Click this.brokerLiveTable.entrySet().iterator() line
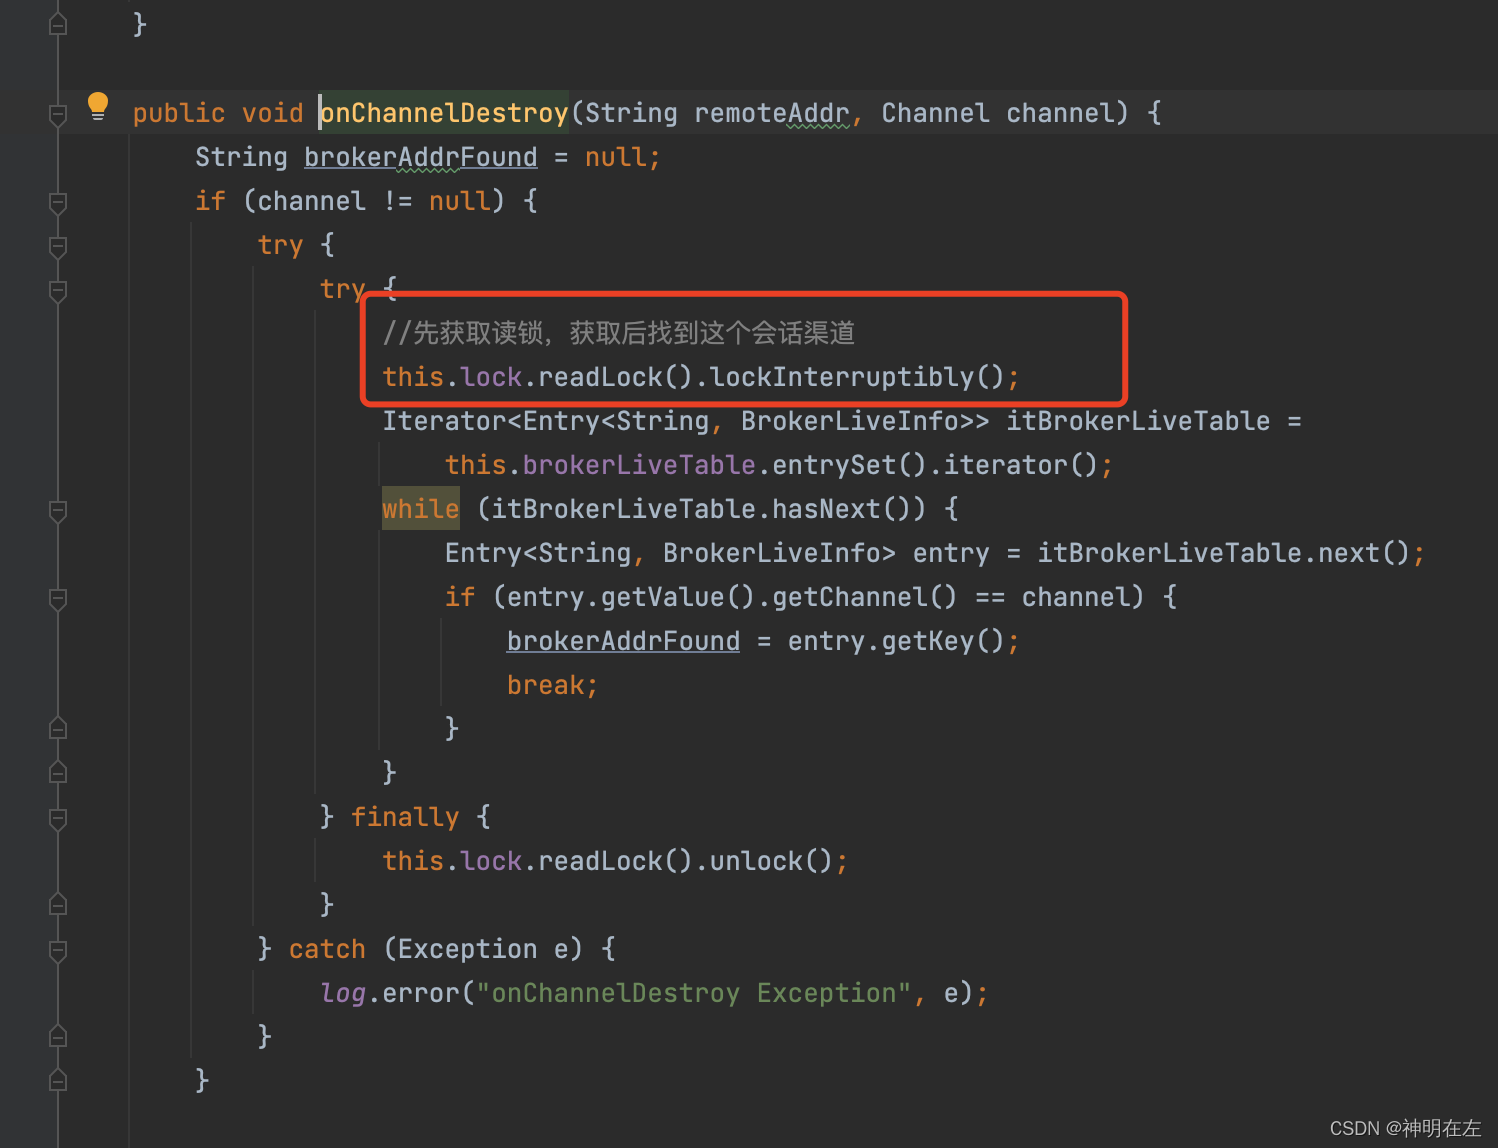This screenshot has width=1498, height=1148. coord(778,465)
